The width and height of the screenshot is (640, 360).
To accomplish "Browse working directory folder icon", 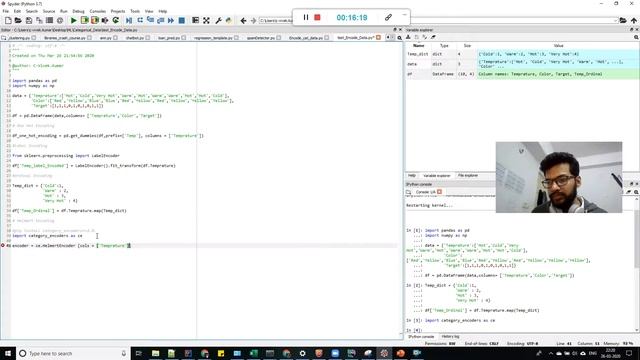I will [x=623, y=20].
